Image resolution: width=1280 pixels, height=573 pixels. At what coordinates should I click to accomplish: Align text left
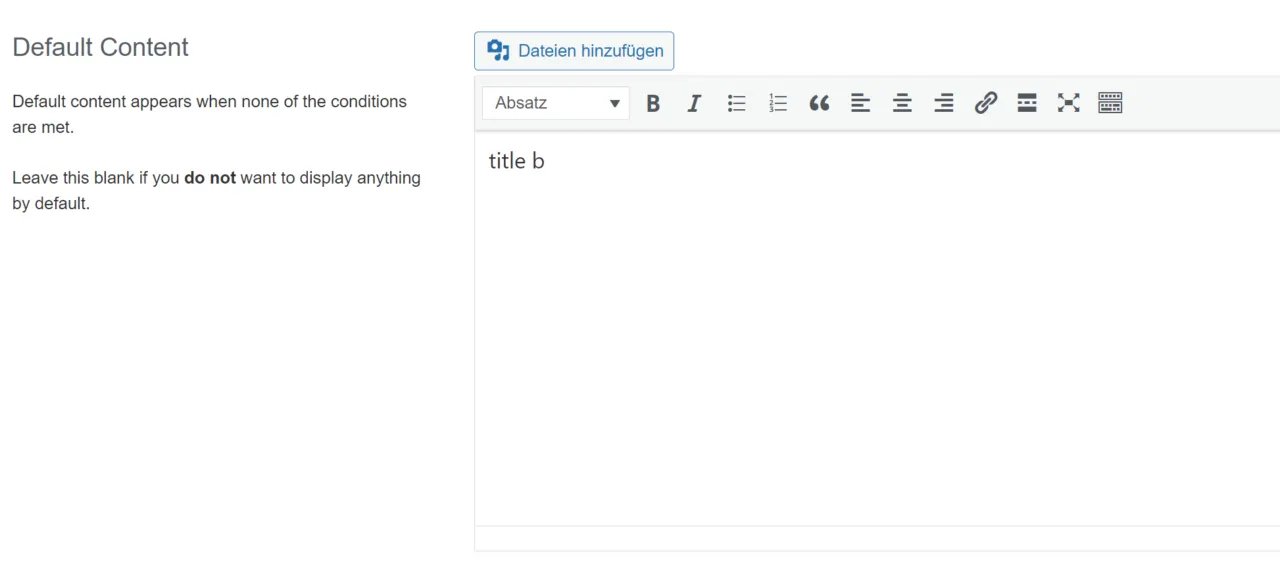(861, 103)
